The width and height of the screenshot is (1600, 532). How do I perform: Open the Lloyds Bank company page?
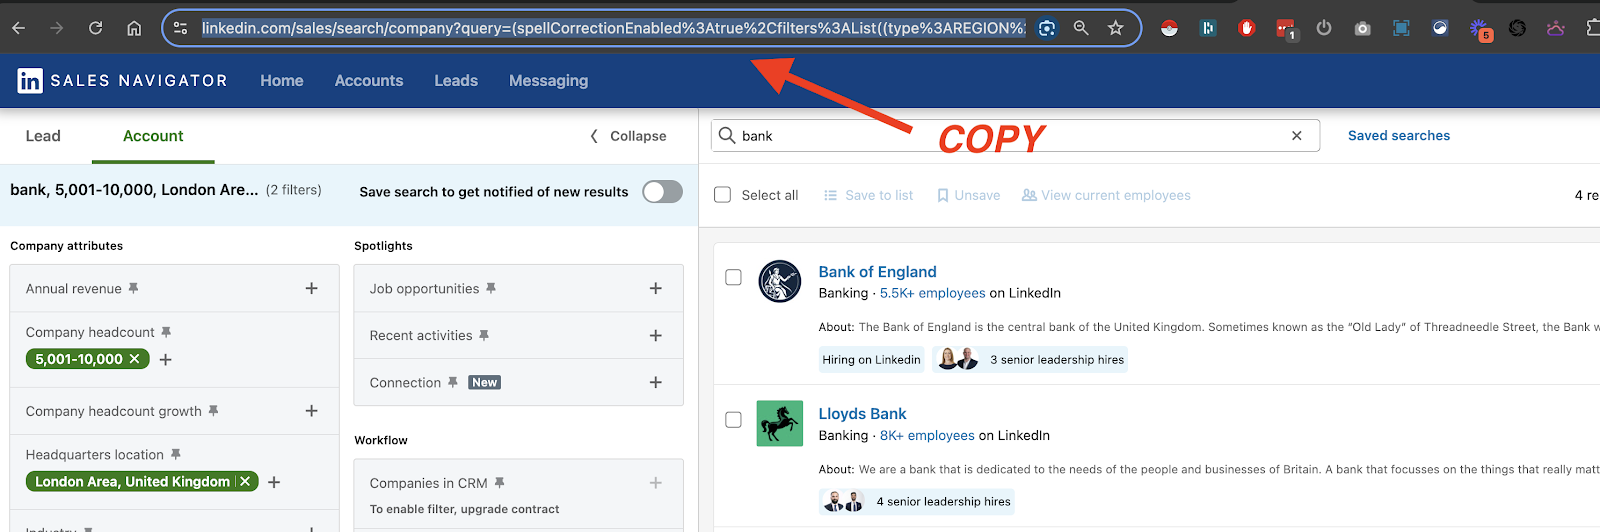(x=862, y=413)
